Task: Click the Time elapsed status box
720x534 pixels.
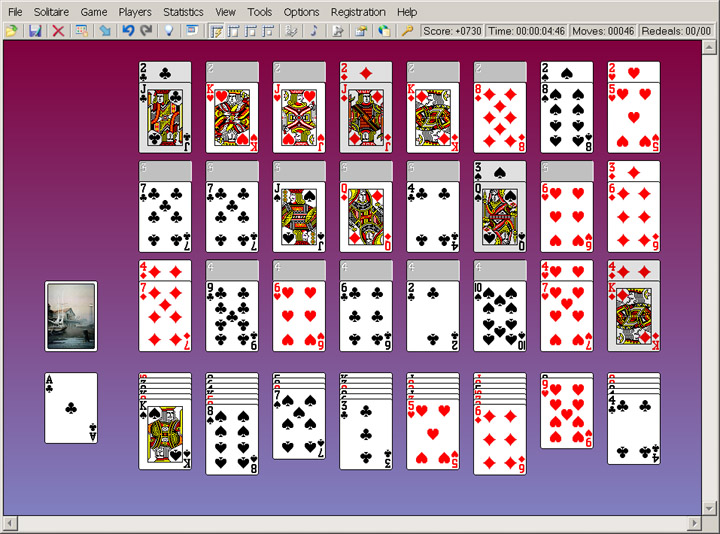Action: (526, 31)
